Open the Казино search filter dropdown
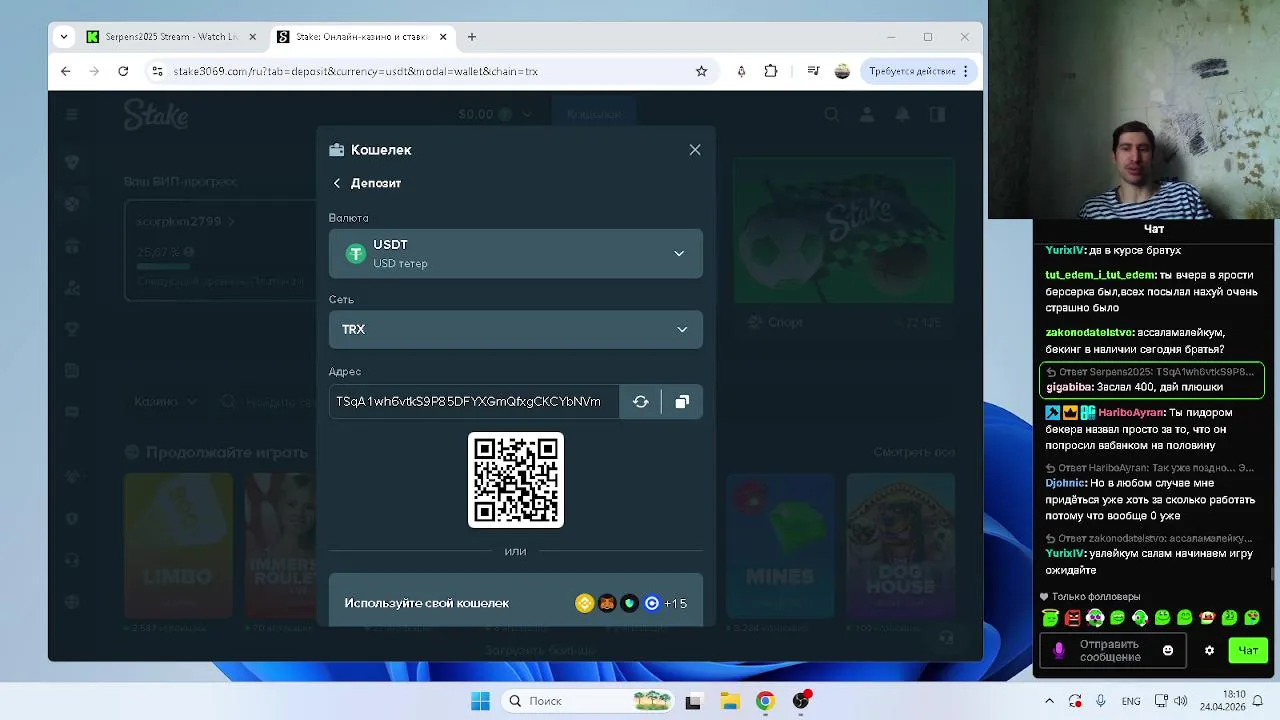Image resolution: width=1280 pixels, height=720 pixels. pyautogui.click(x=166, y=401)
